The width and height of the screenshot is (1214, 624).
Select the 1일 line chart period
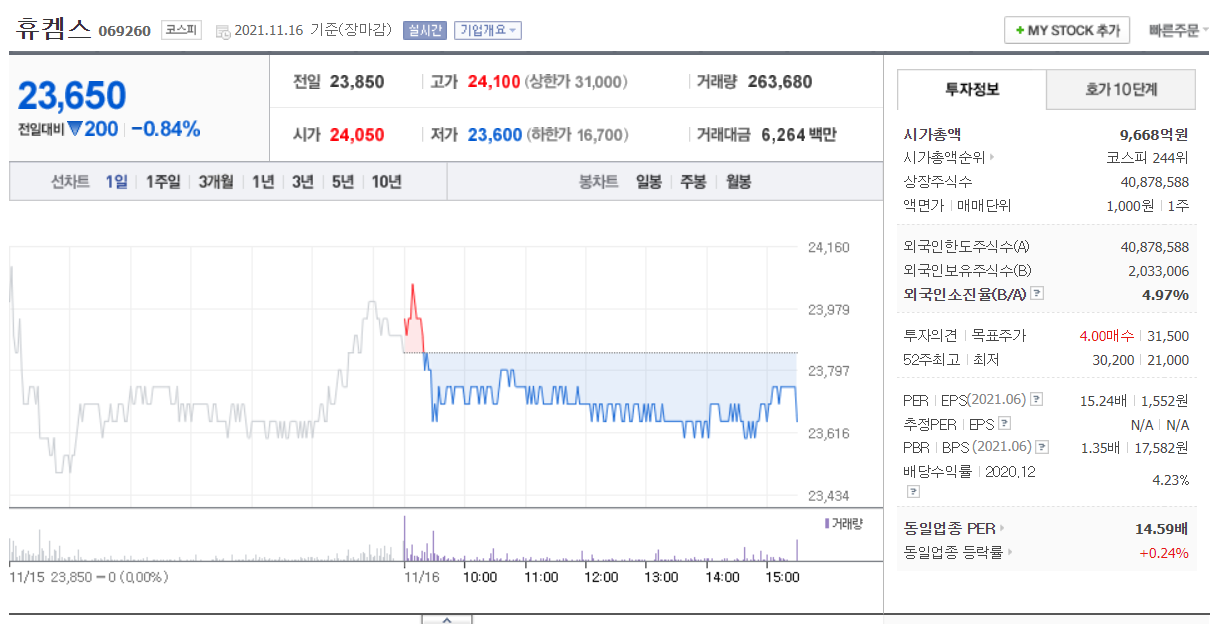pyautogui.click(x=116, y=182)
